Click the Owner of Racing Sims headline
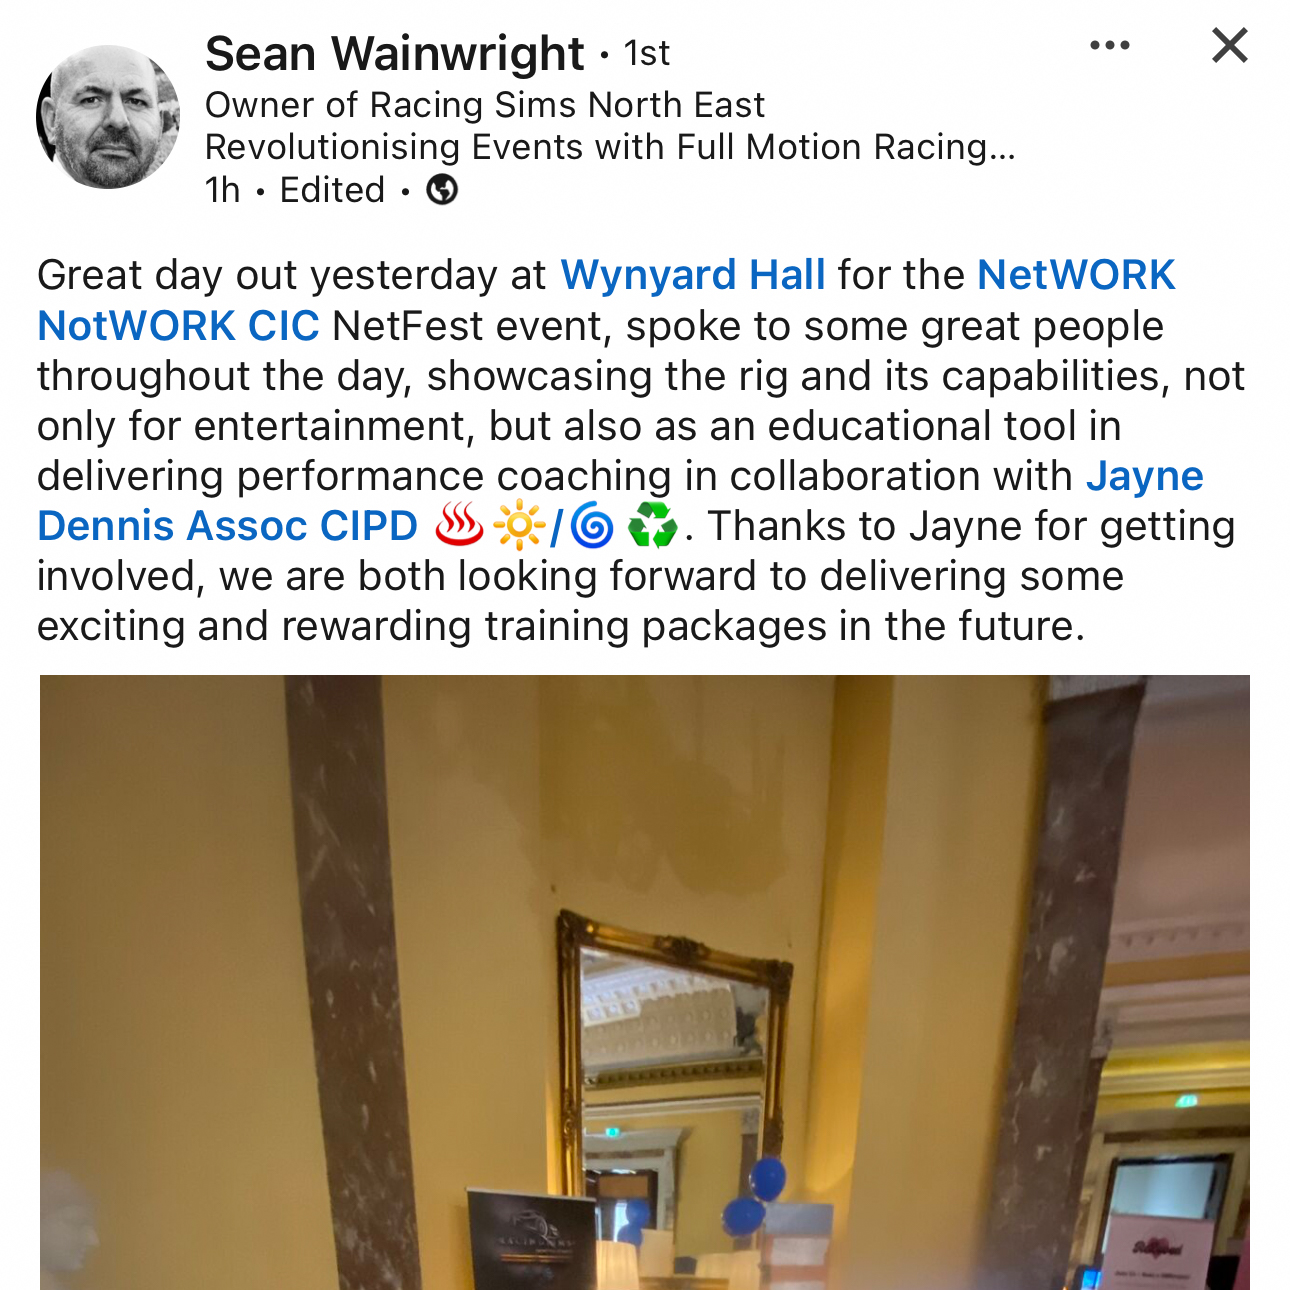This screenshot has height=1290, width=1290. tap(484, 104)
